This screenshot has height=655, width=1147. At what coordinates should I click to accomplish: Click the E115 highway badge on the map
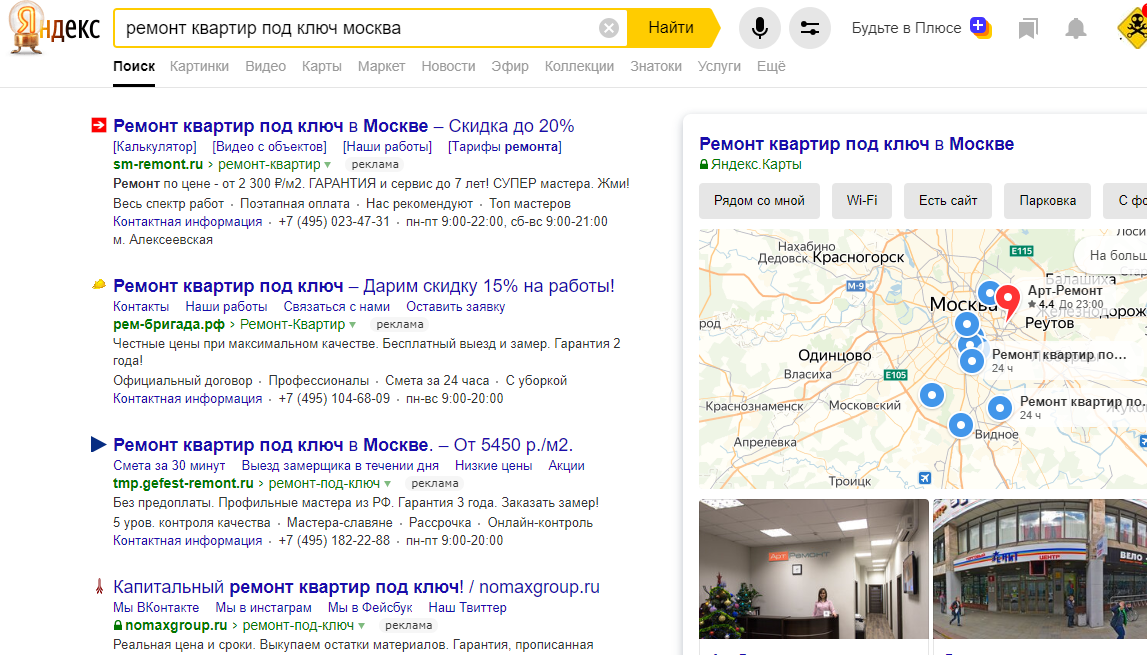1021,251
